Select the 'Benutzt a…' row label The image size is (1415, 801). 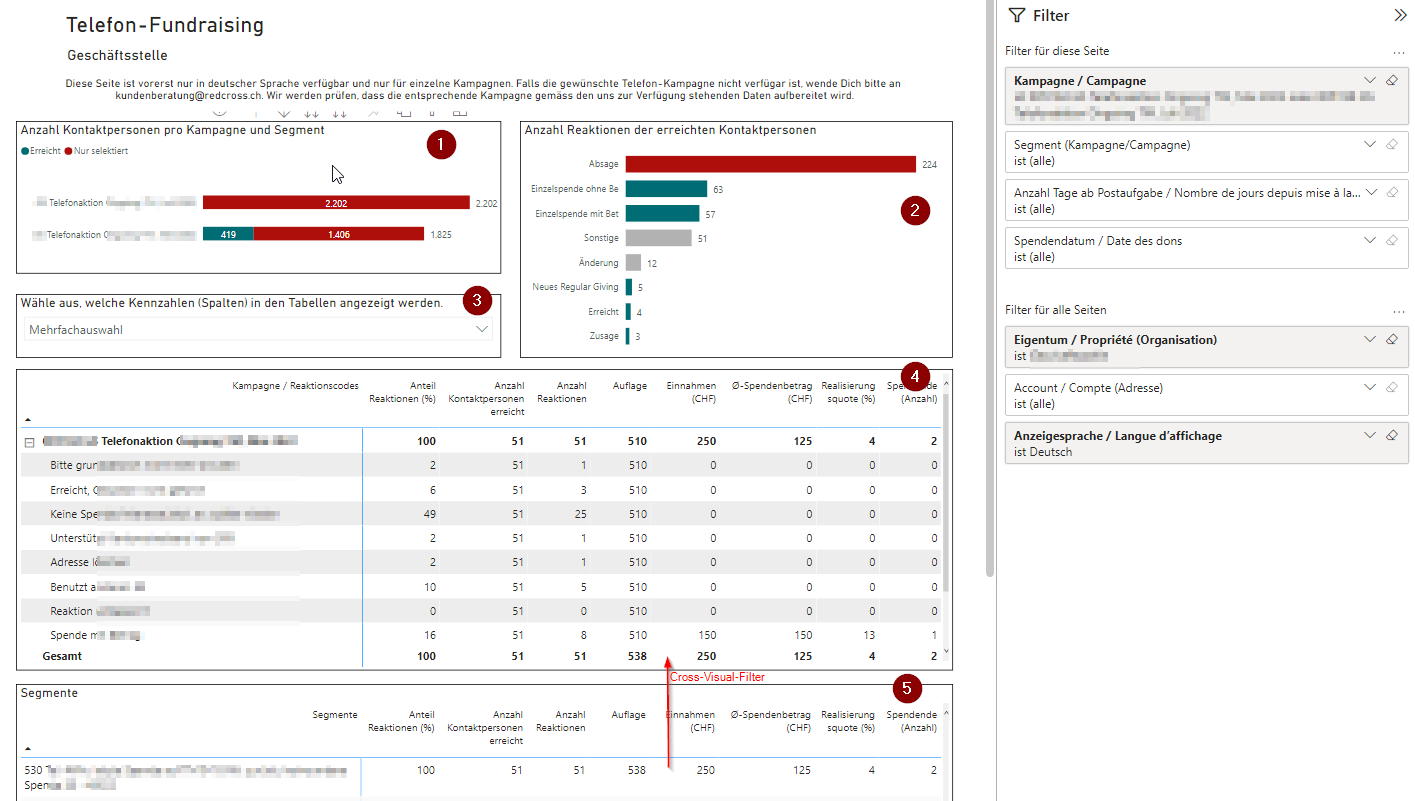pyautogui.click(x=99, y=587)
